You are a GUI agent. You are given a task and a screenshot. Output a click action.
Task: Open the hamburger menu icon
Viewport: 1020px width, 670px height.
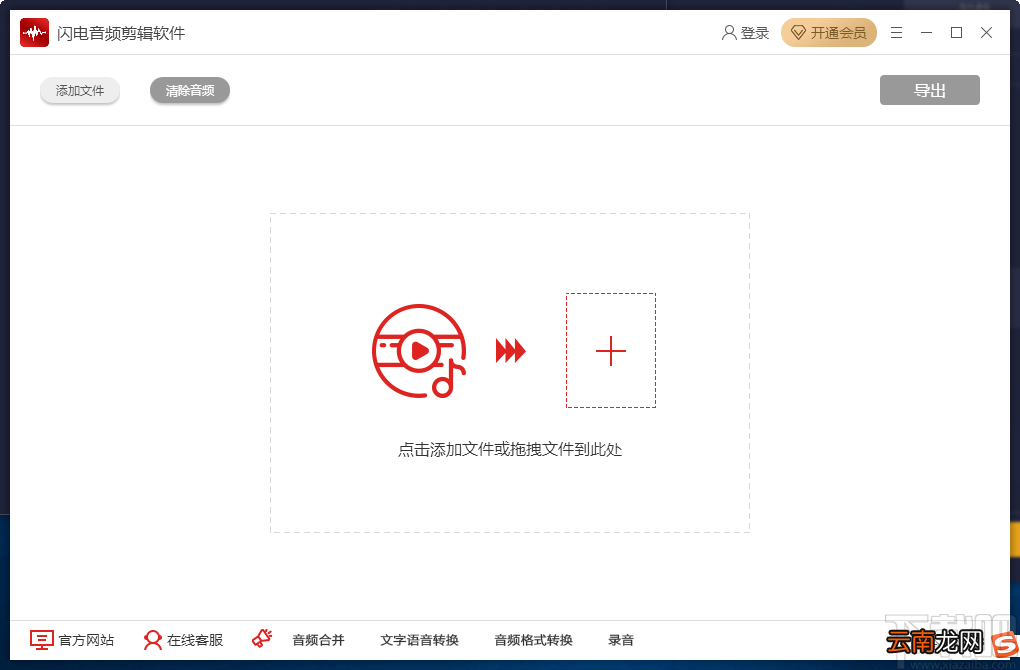coord(896,33)
